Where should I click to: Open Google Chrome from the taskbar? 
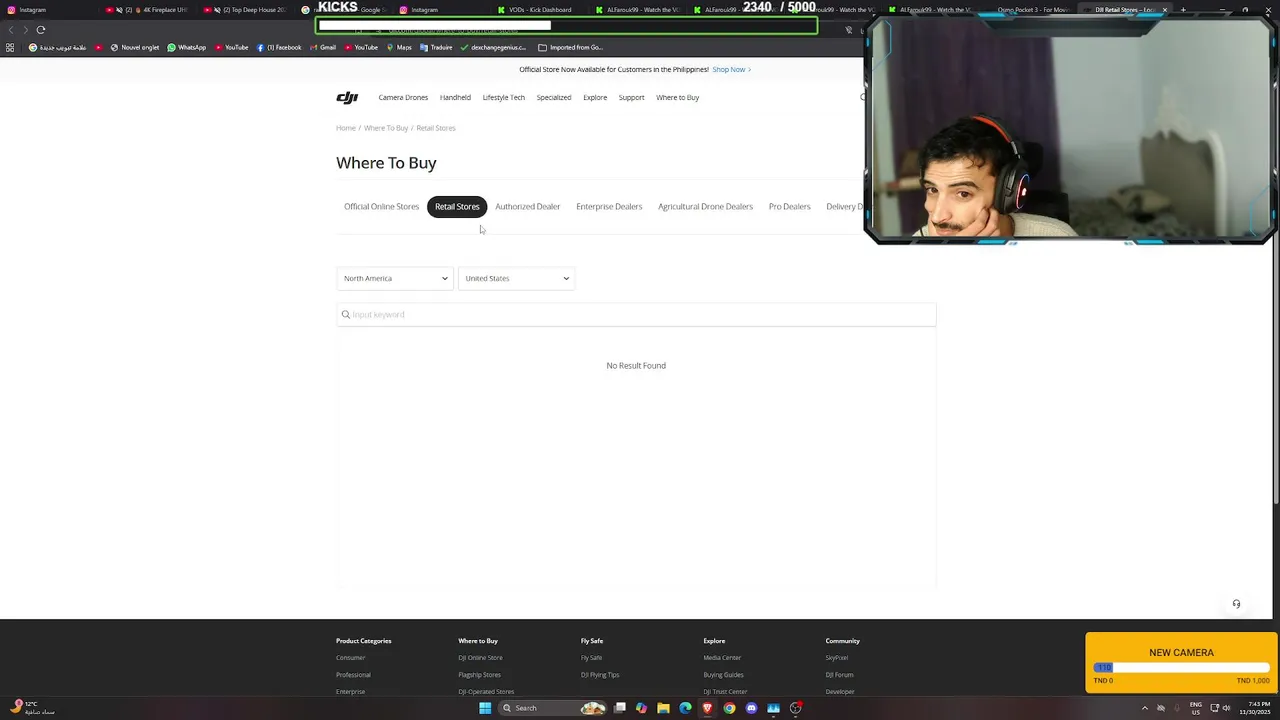click(x=729, y=708)
